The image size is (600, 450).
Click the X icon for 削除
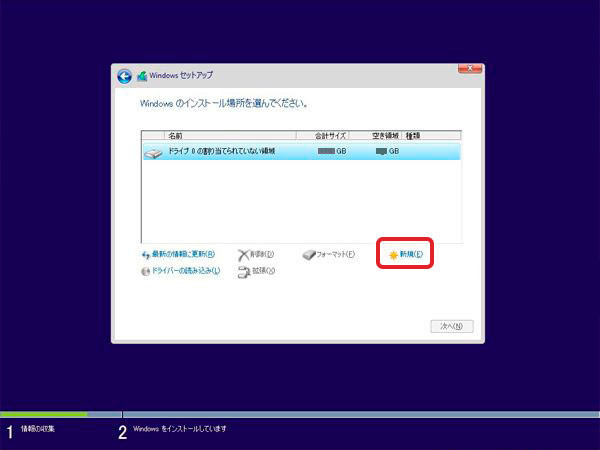tap(243, 255)
